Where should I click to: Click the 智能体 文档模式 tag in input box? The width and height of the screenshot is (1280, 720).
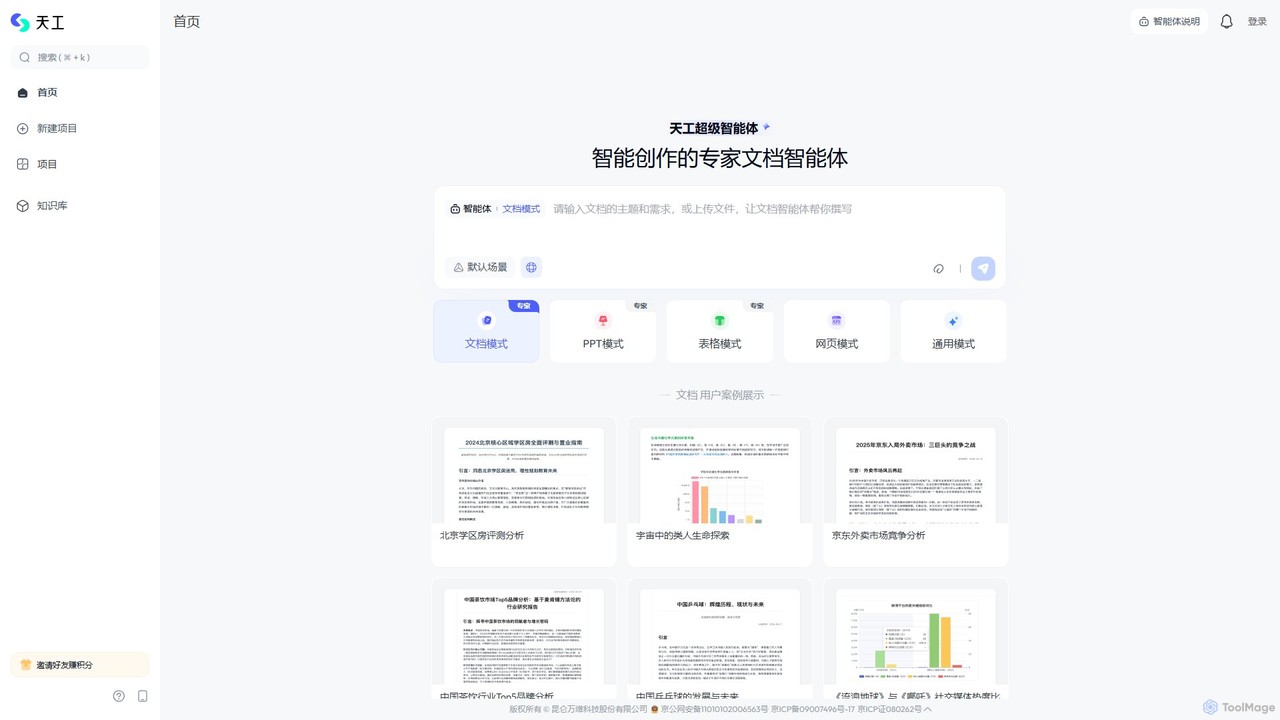tap(495, 209)
